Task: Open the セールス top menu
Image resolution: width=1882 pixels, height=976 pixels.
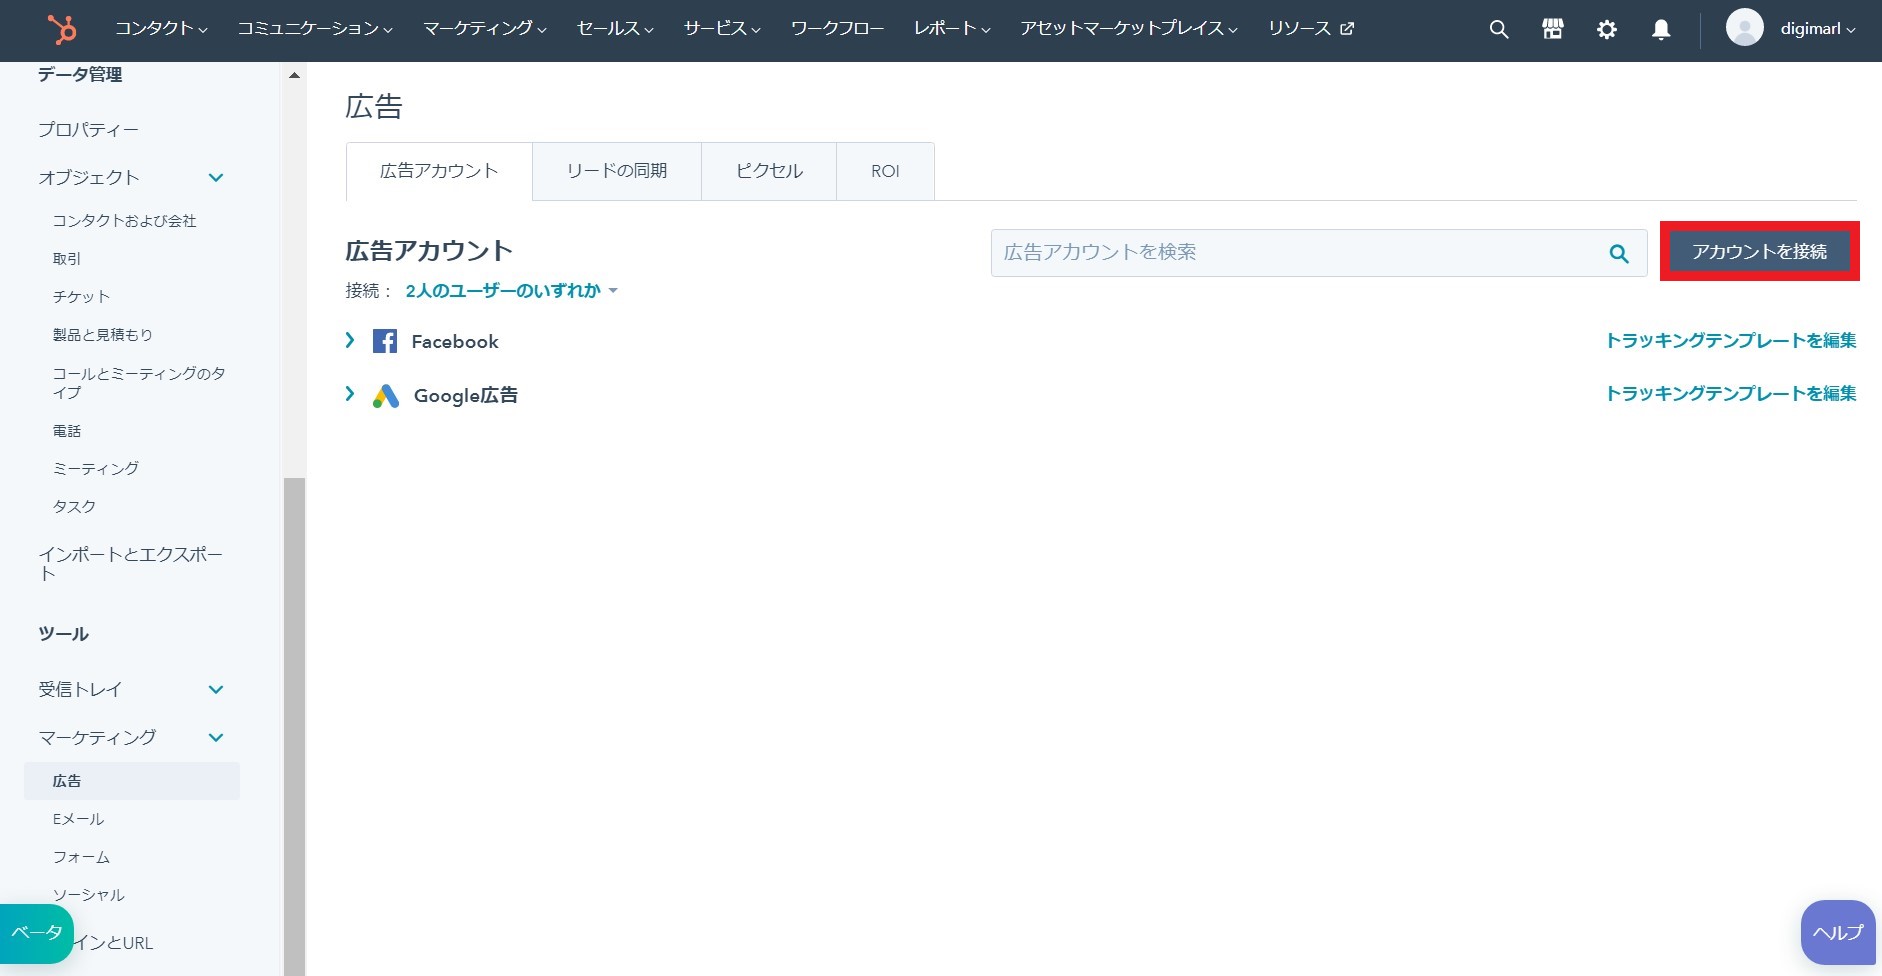Action: pyautogui.click(x=615, y=29)
